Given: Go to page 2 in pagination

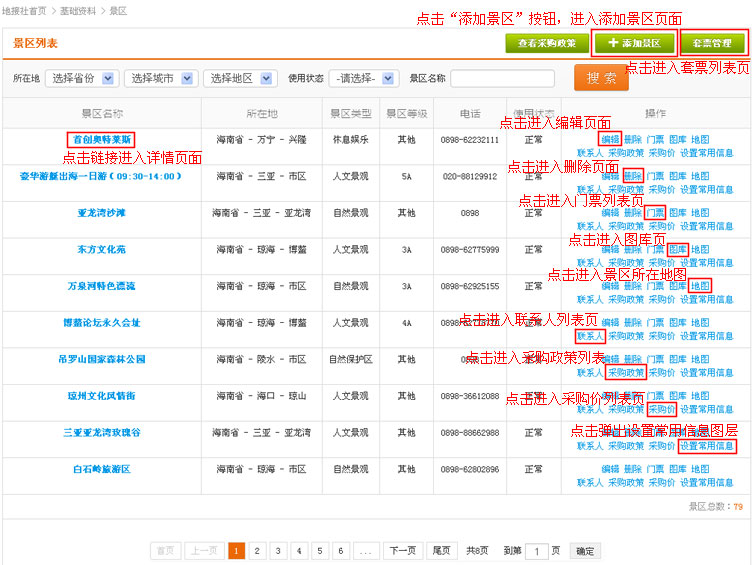Looking at the screenshot, I should point(257,551).
